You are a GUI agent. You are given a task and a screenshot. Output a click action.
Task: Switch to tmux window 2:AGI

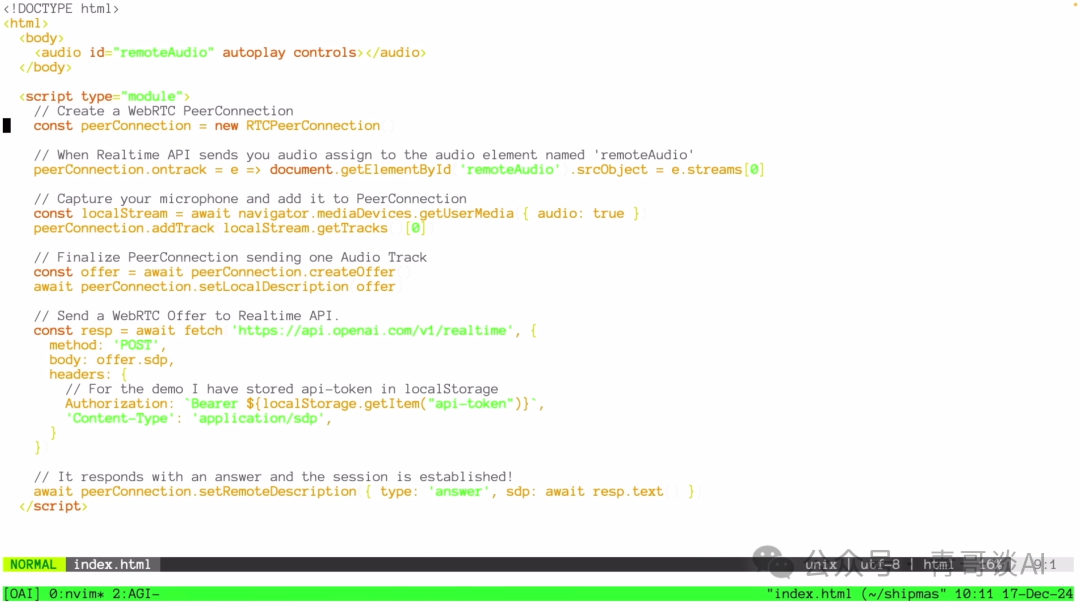(137, 594)
